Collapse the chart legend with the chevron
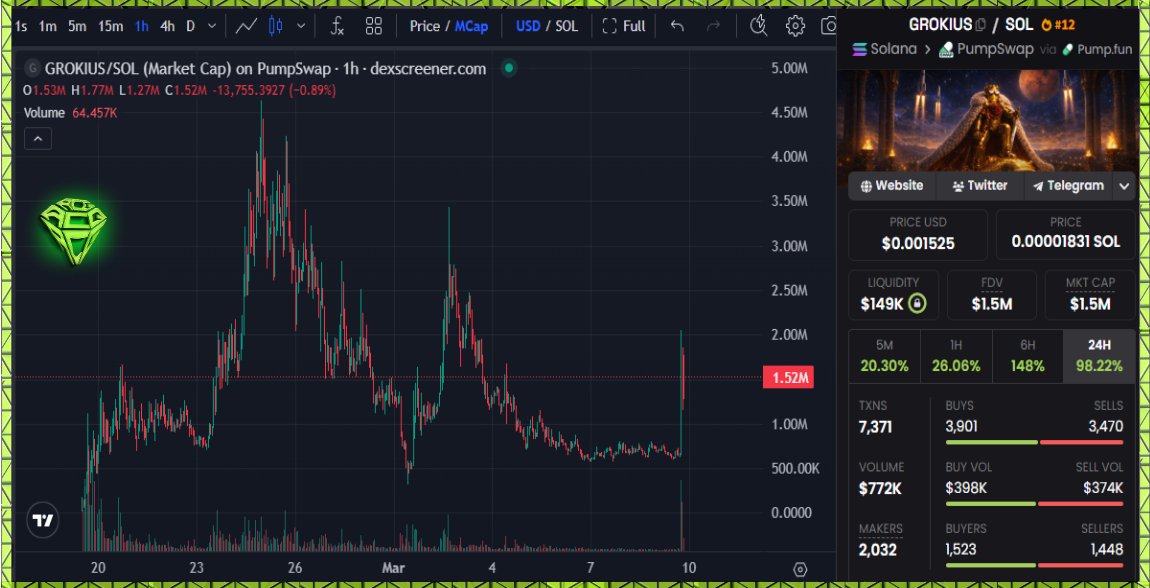This screenshot has height=588, width=1150. 38,138
